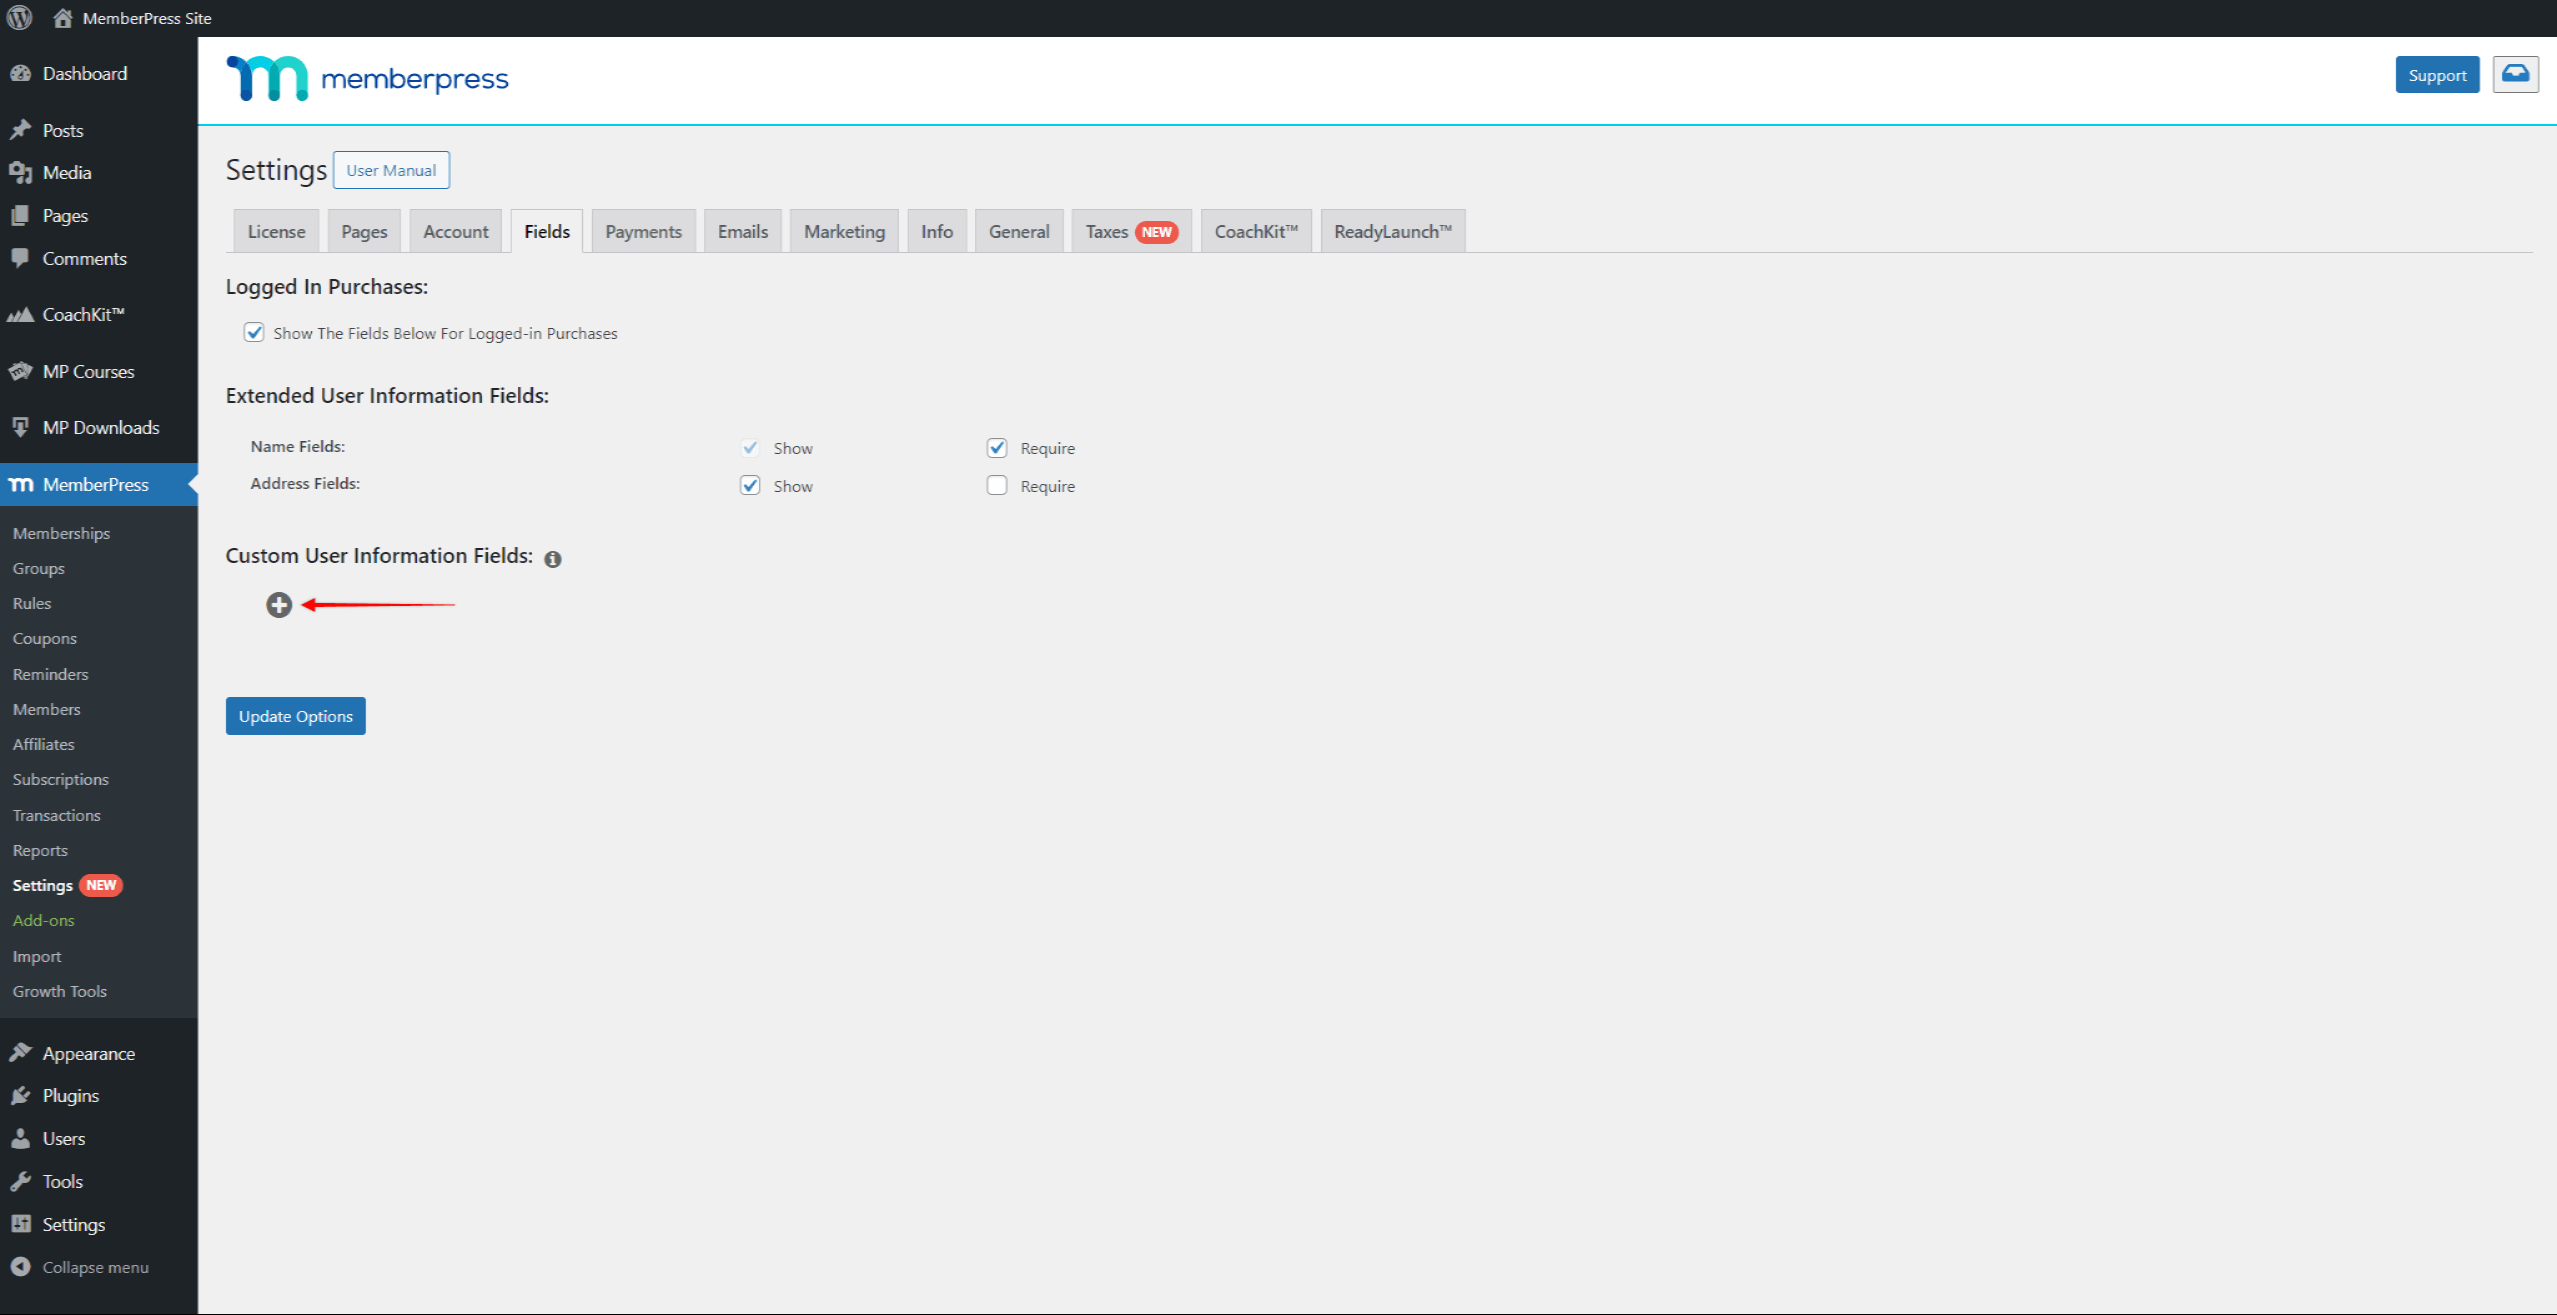
Task: Click the info icon beside Custom User Information Fields
Action: [x=553, y=559]
